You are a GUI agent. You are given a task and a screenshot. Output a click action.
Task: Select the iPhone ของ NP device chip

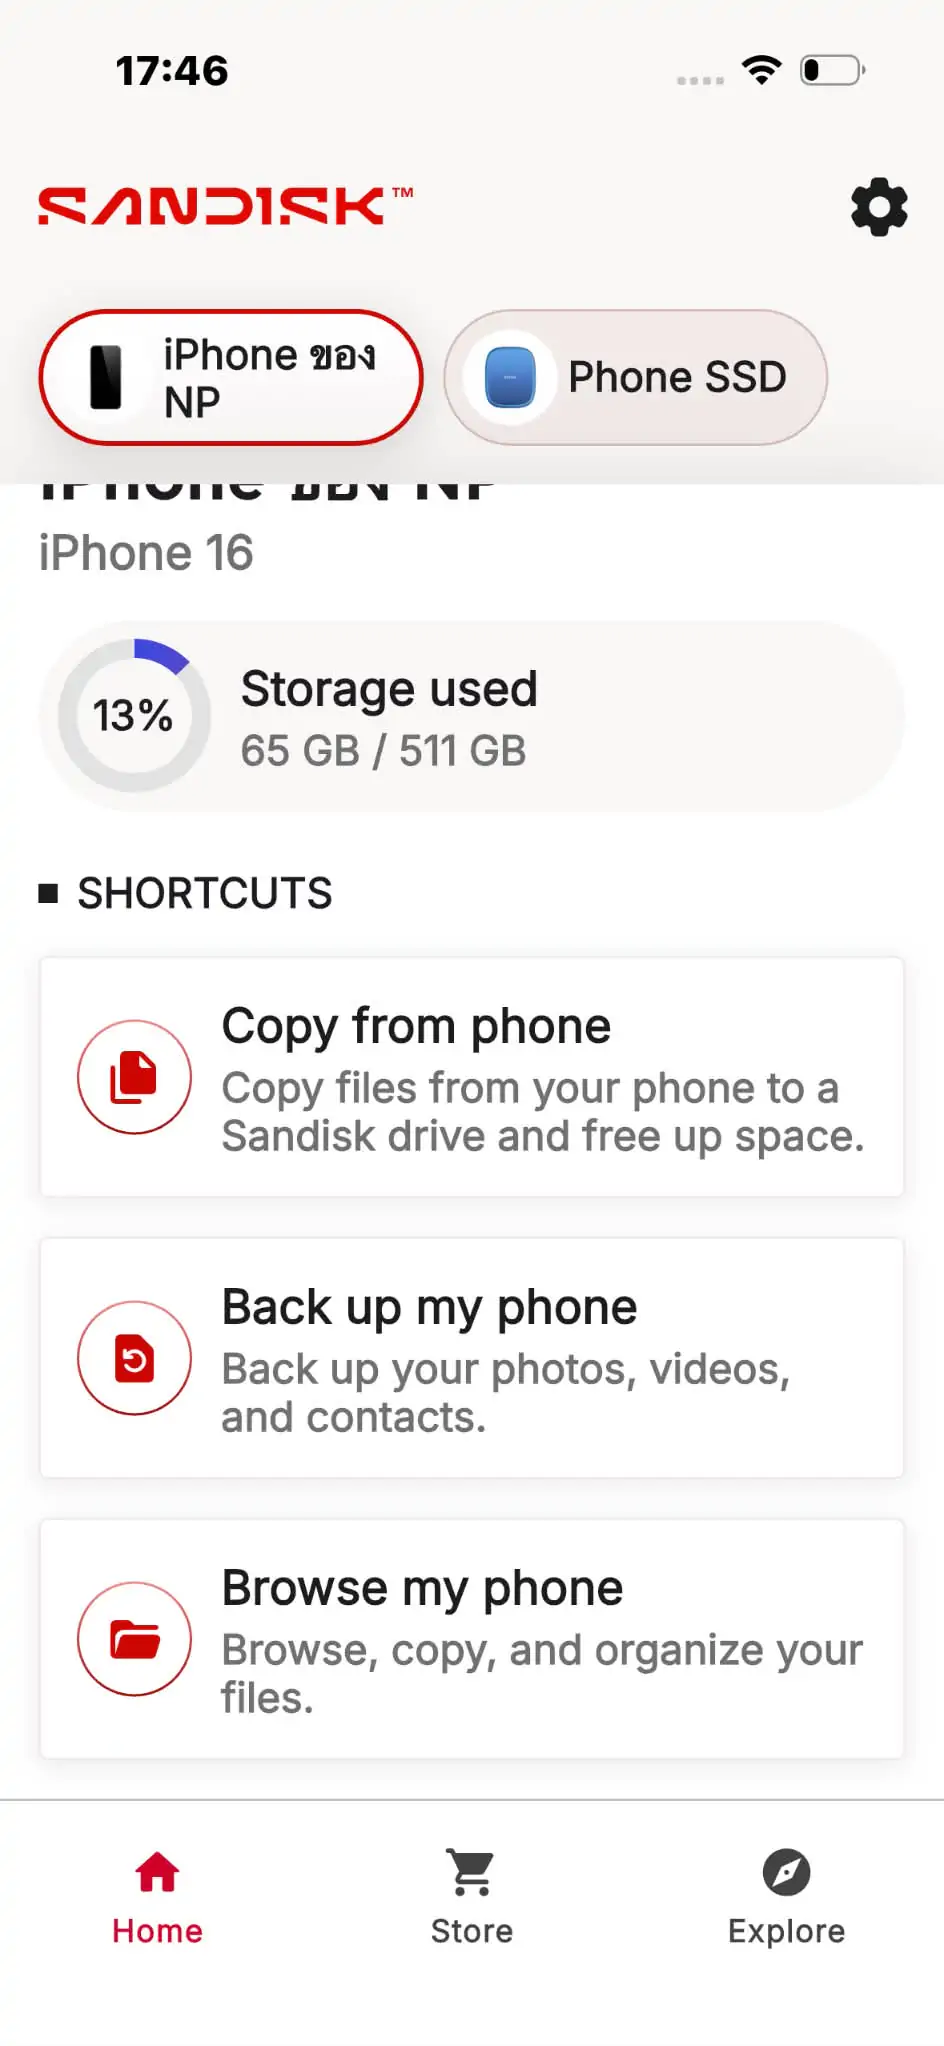(x=231, y=377)
